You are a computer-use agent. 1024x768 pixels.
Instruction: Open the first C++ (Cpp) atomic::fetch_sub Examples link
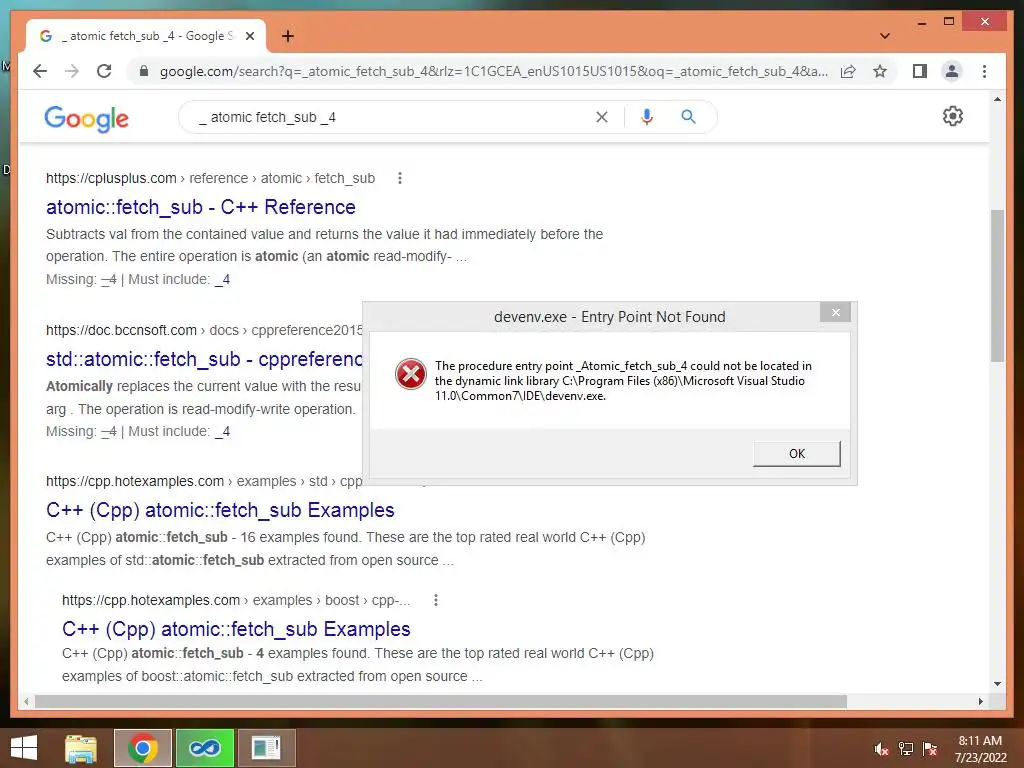[x=220, y=510]
